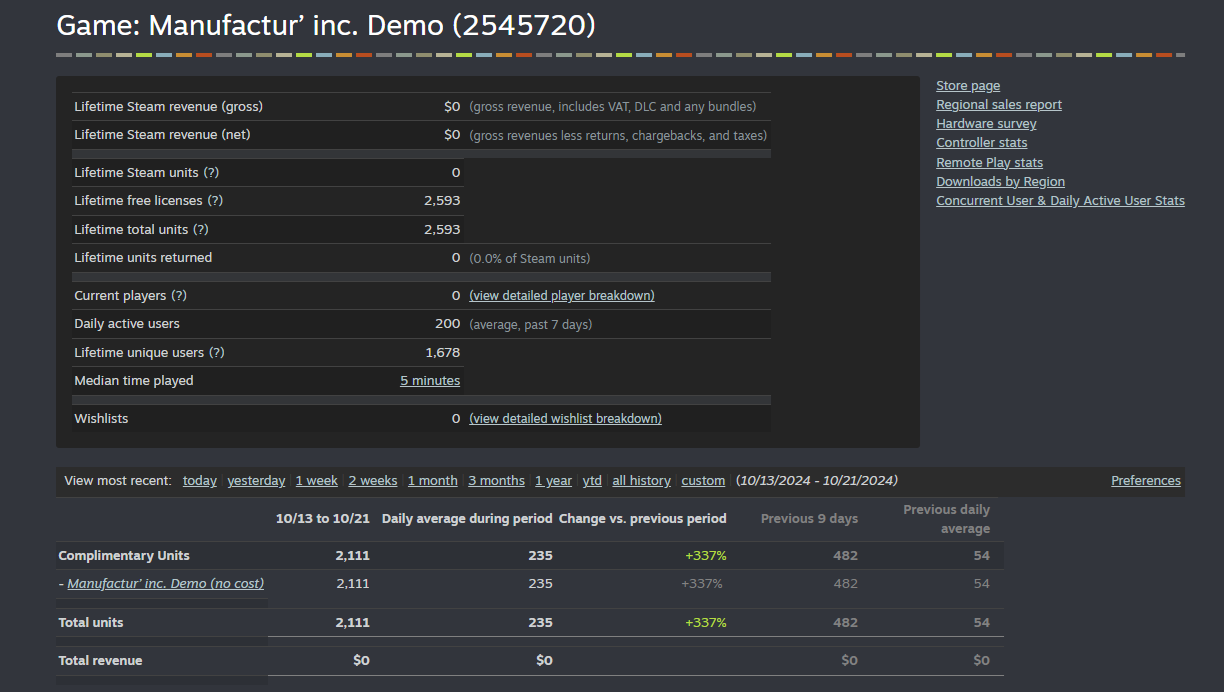1224x692 pixels.
Task: Open the Store page link
Action: click(x=967, y=86)
